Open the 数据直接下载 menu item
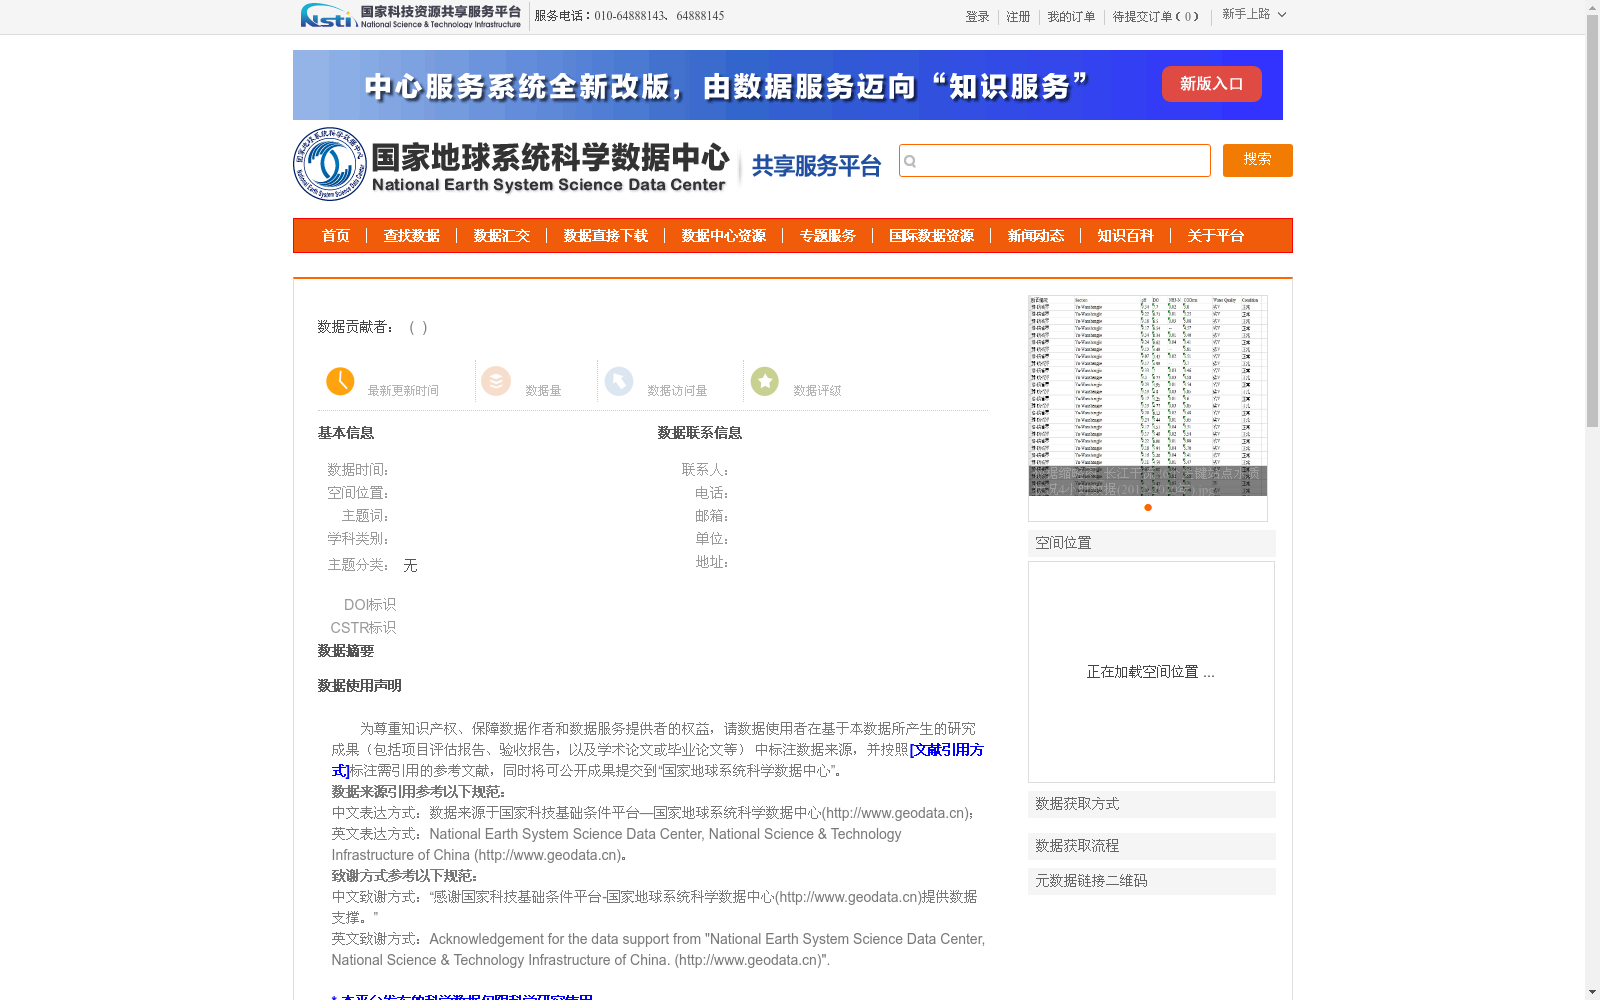This screenshot has height=1000, width=1600. (606, 236)
